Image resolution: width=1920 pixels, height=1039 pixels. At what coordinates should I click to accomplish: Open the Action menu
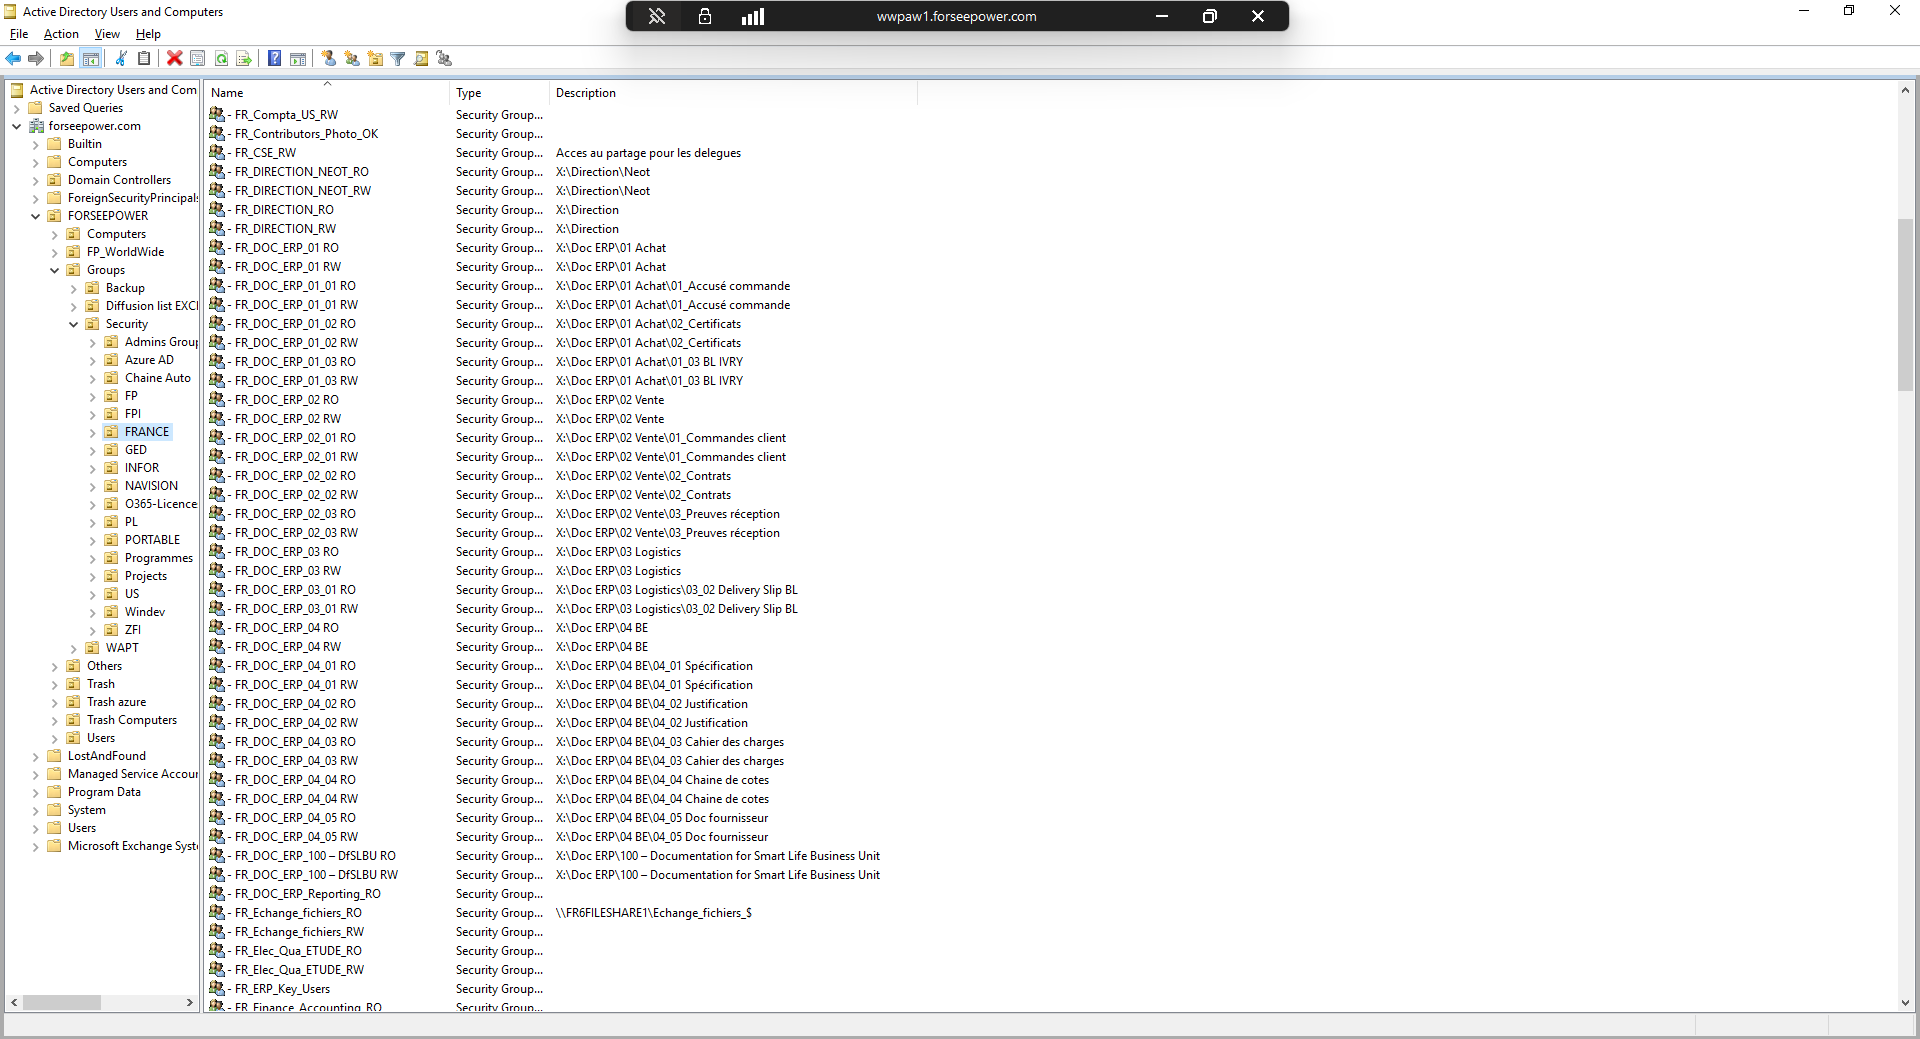point(61,33)
